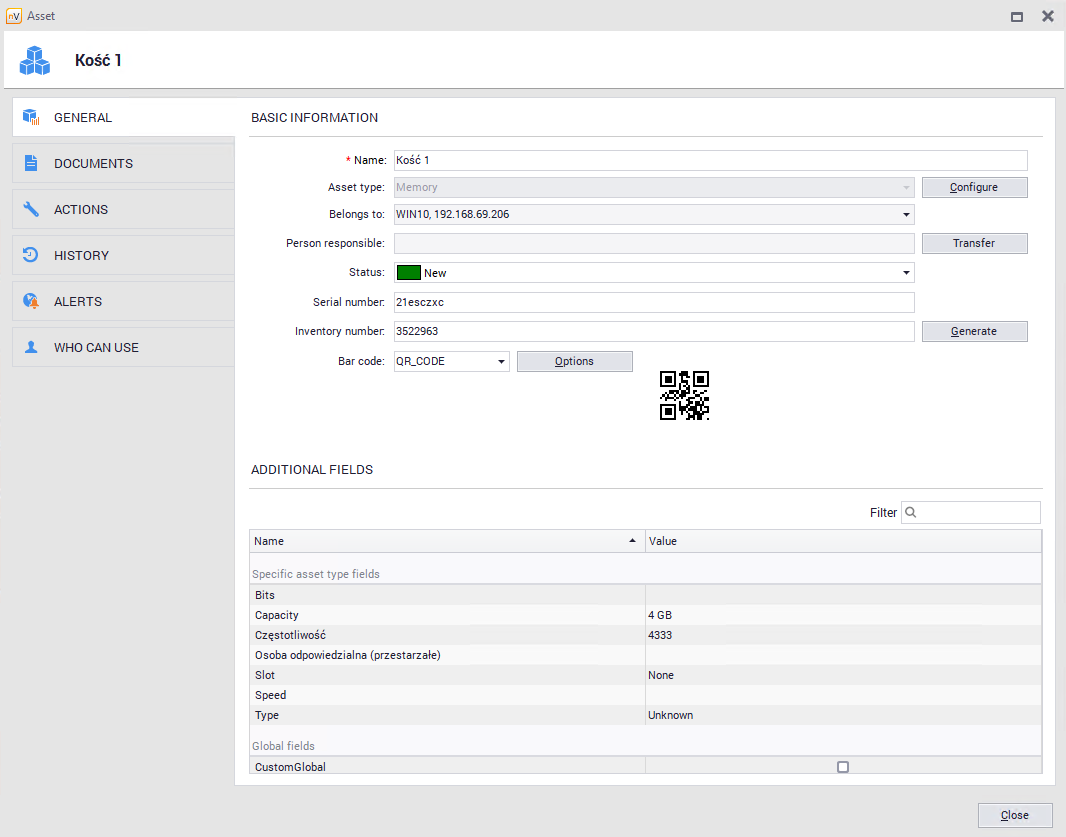1066x837 pixels.
Task: Click the Actions wrench icon
Action: point(31,209)
